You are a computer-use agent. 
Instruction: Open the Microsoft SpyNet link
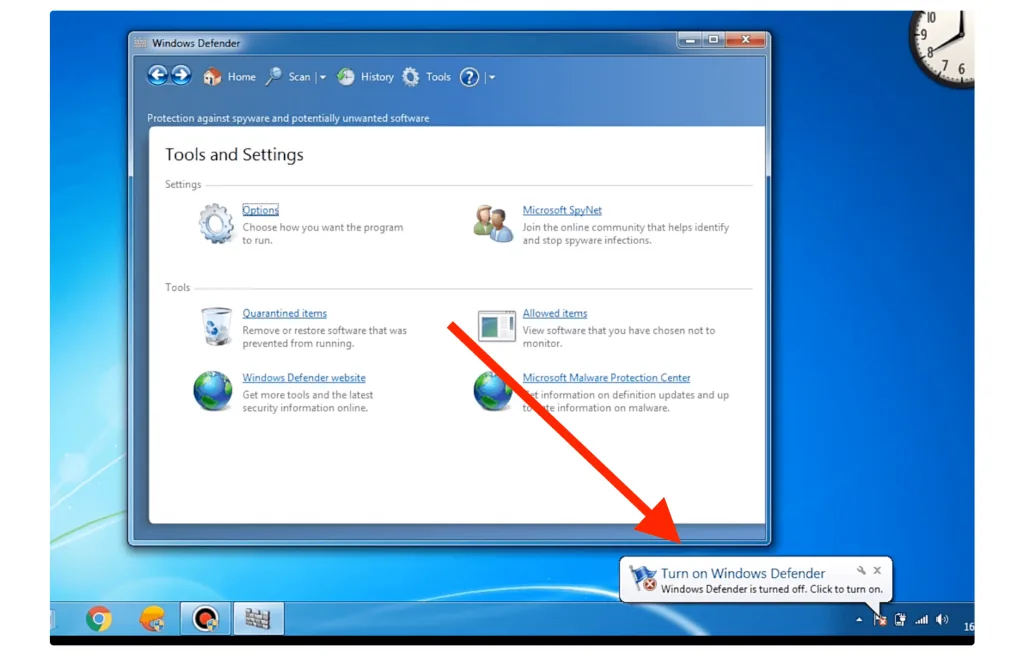pos(562,210)
